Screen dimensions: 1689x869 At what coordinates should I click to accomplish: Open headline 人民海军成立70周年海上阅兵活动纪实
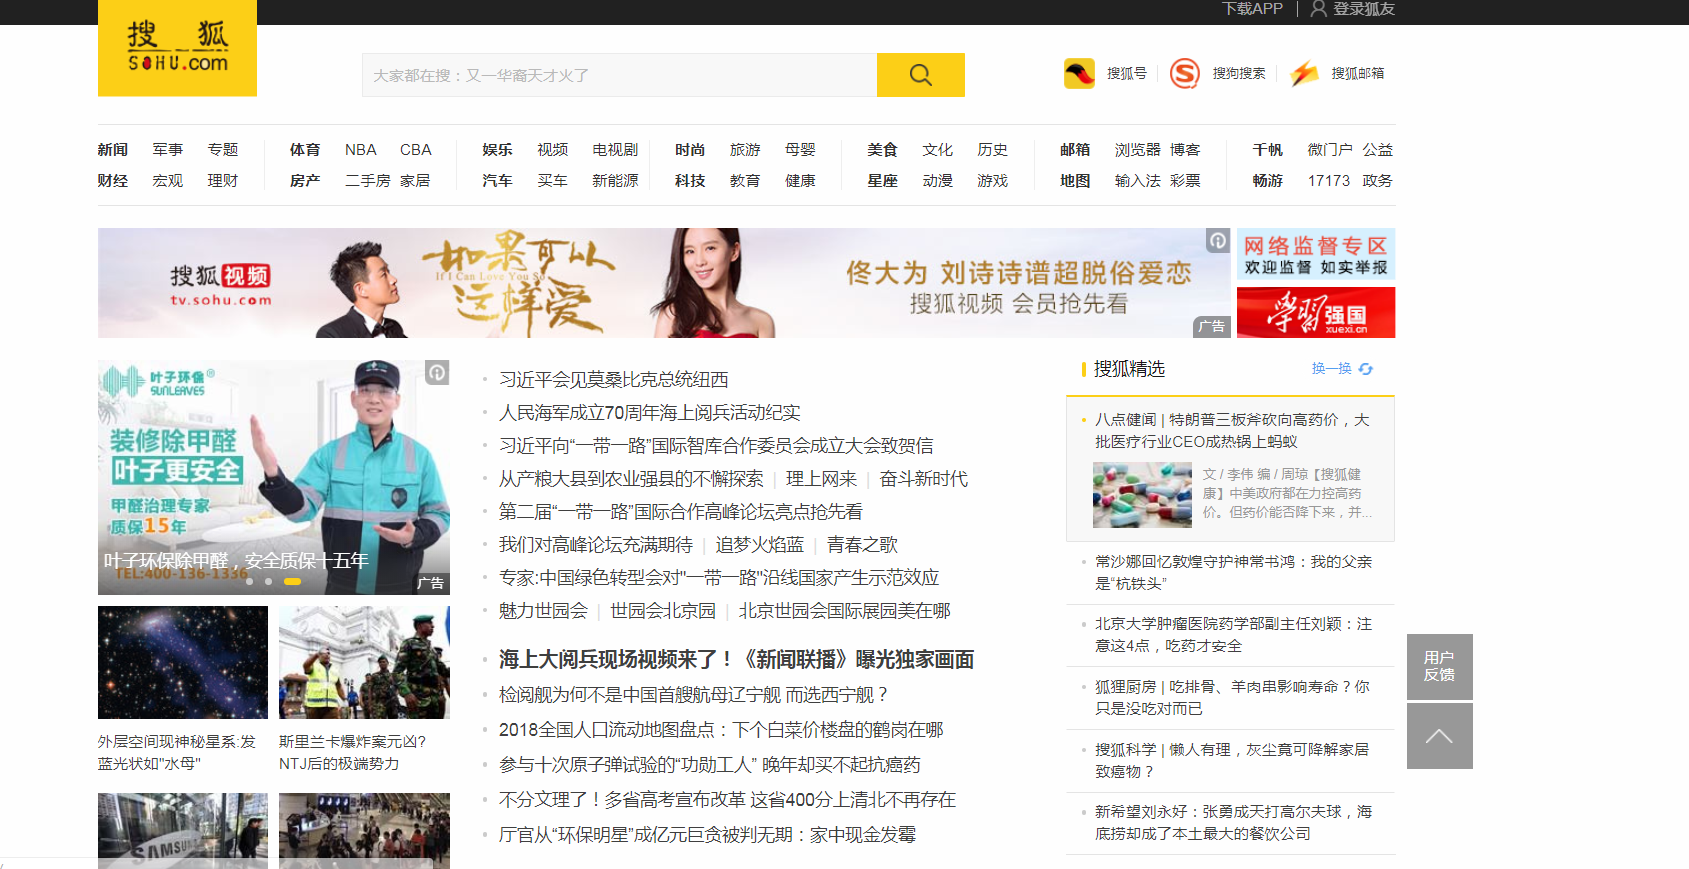tap(650, 413)
